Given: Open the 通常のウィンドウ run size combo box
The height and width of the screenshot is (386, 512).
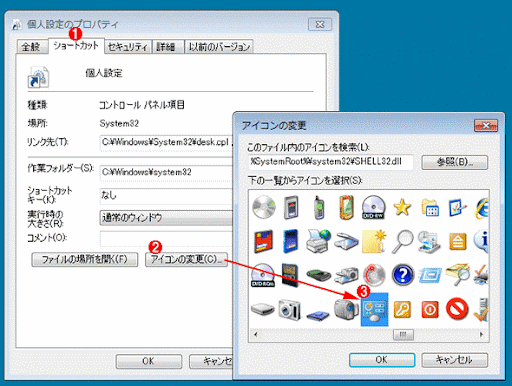Looking at the screenshot, I should click(x=166, y=218).
